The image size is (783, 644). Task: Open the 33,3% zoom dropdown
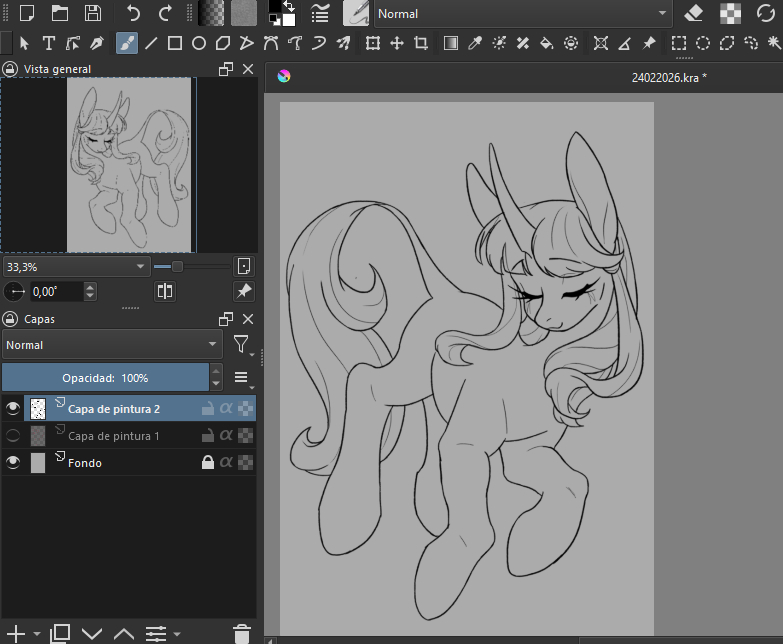(76, 267)
